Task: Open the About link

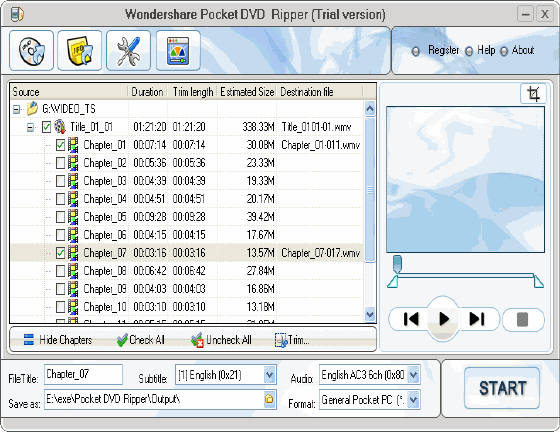Action: pos(523,50)
